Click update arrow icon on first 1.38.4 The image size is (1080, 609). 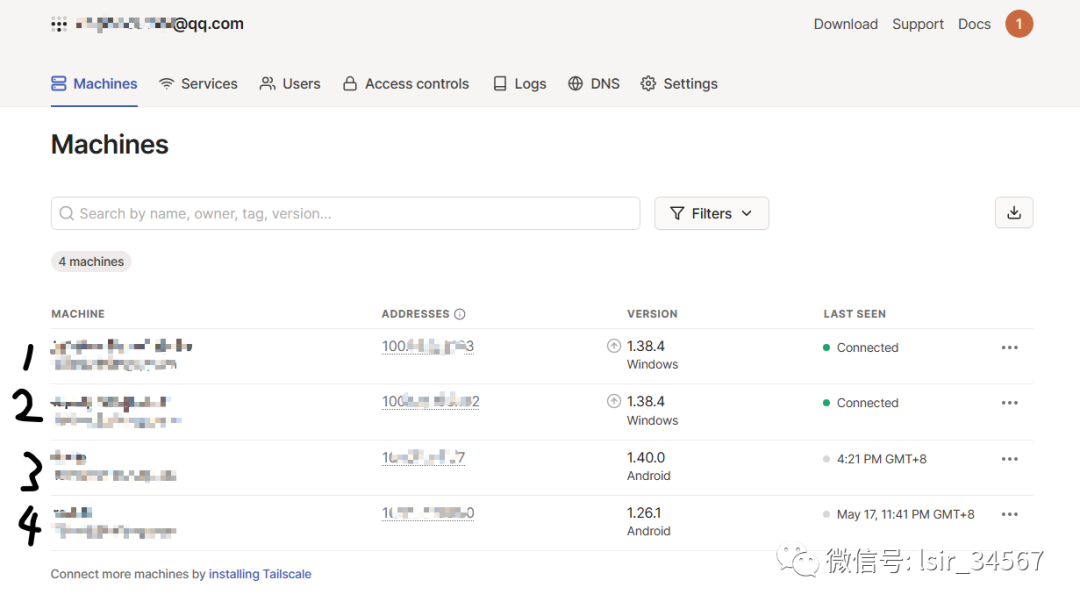click(x=614, y=346)
